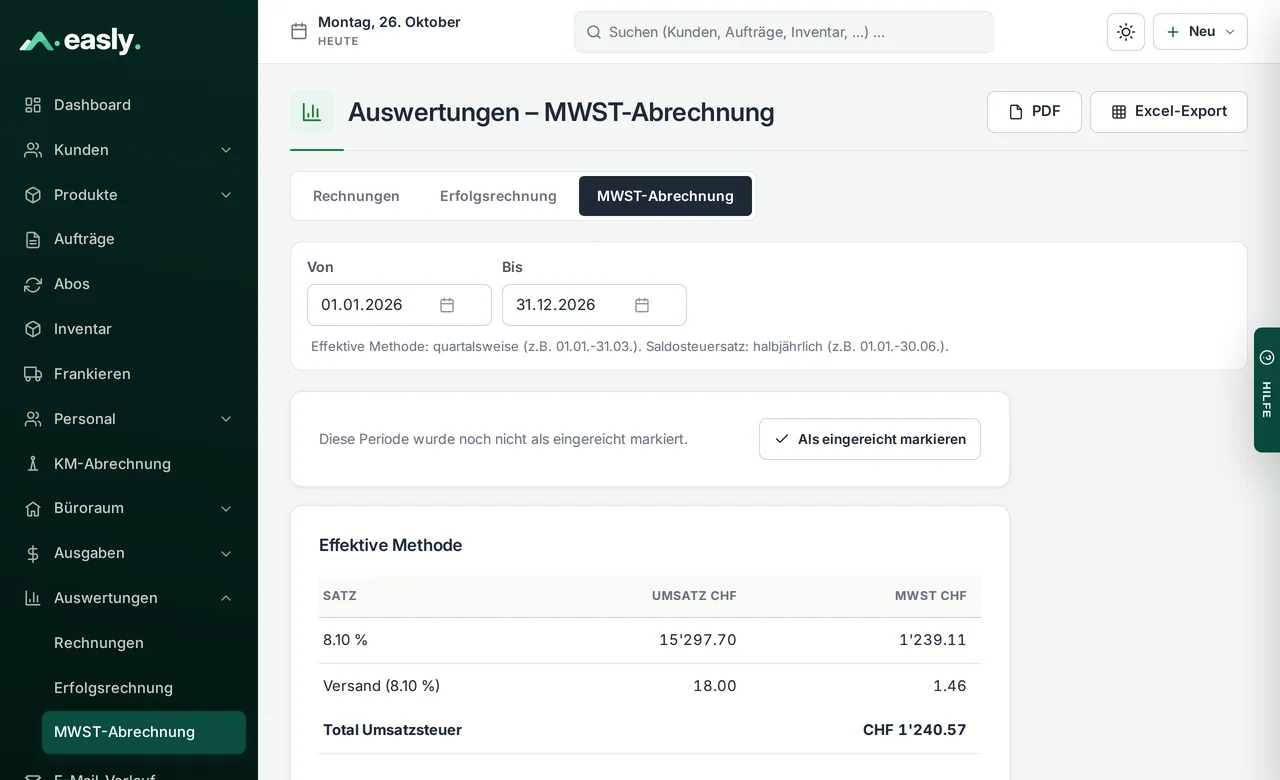Switch to the Erfolgsrechnung tab
The width and height of the screenshot is (1280, 780).
tap(498, 196)
